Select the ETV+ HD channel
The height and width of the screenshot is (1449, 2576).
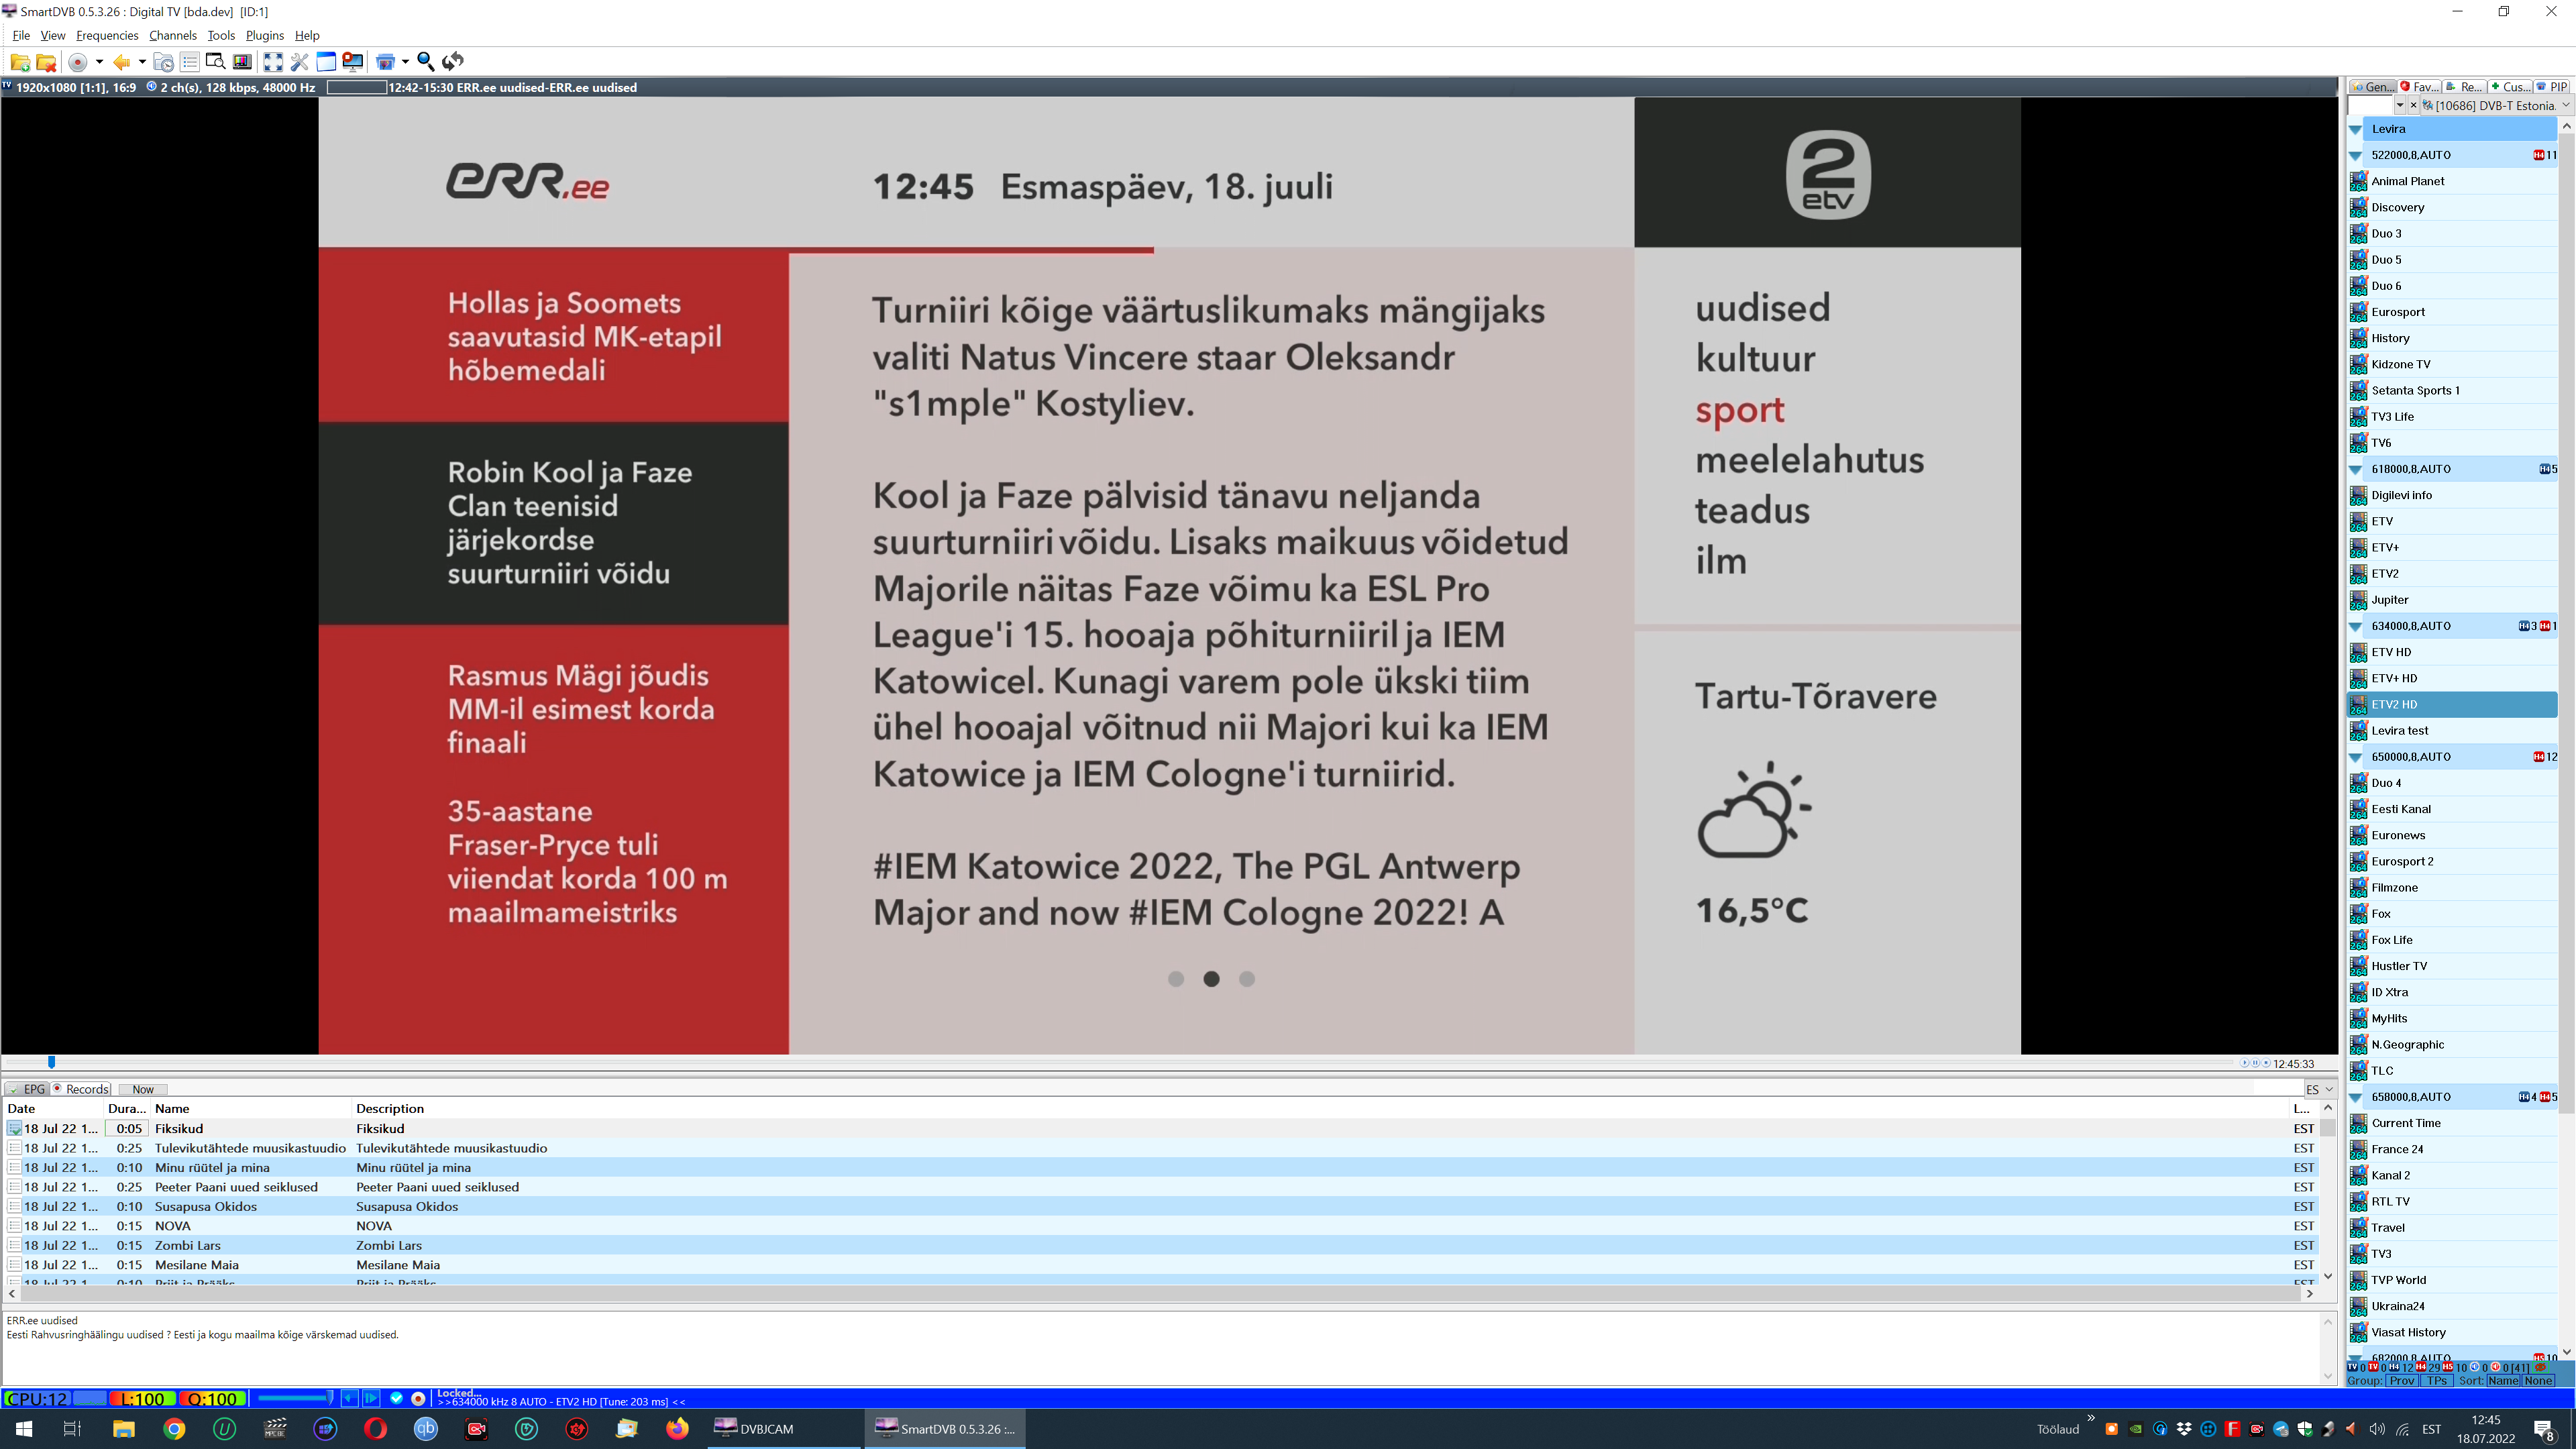click(2452, 678)
